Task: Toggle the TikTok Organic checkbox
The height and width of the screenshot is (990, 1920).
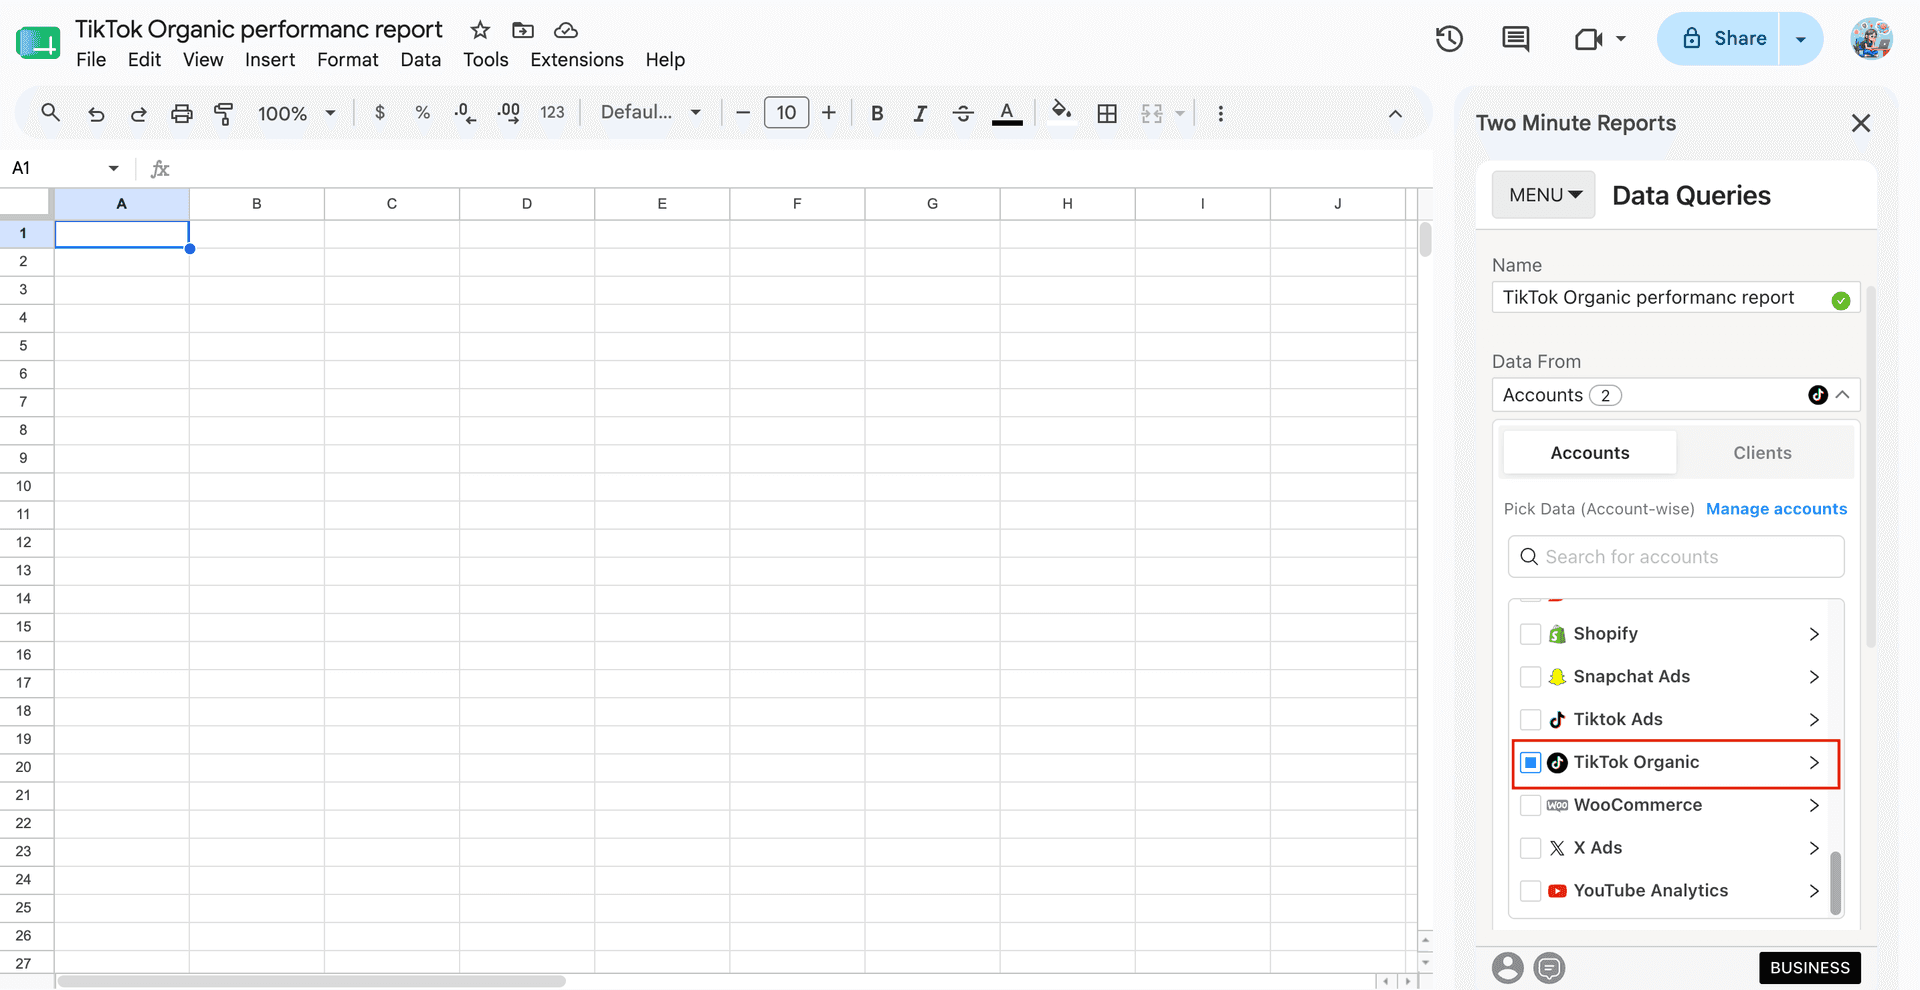Action: pos(1530,763)
